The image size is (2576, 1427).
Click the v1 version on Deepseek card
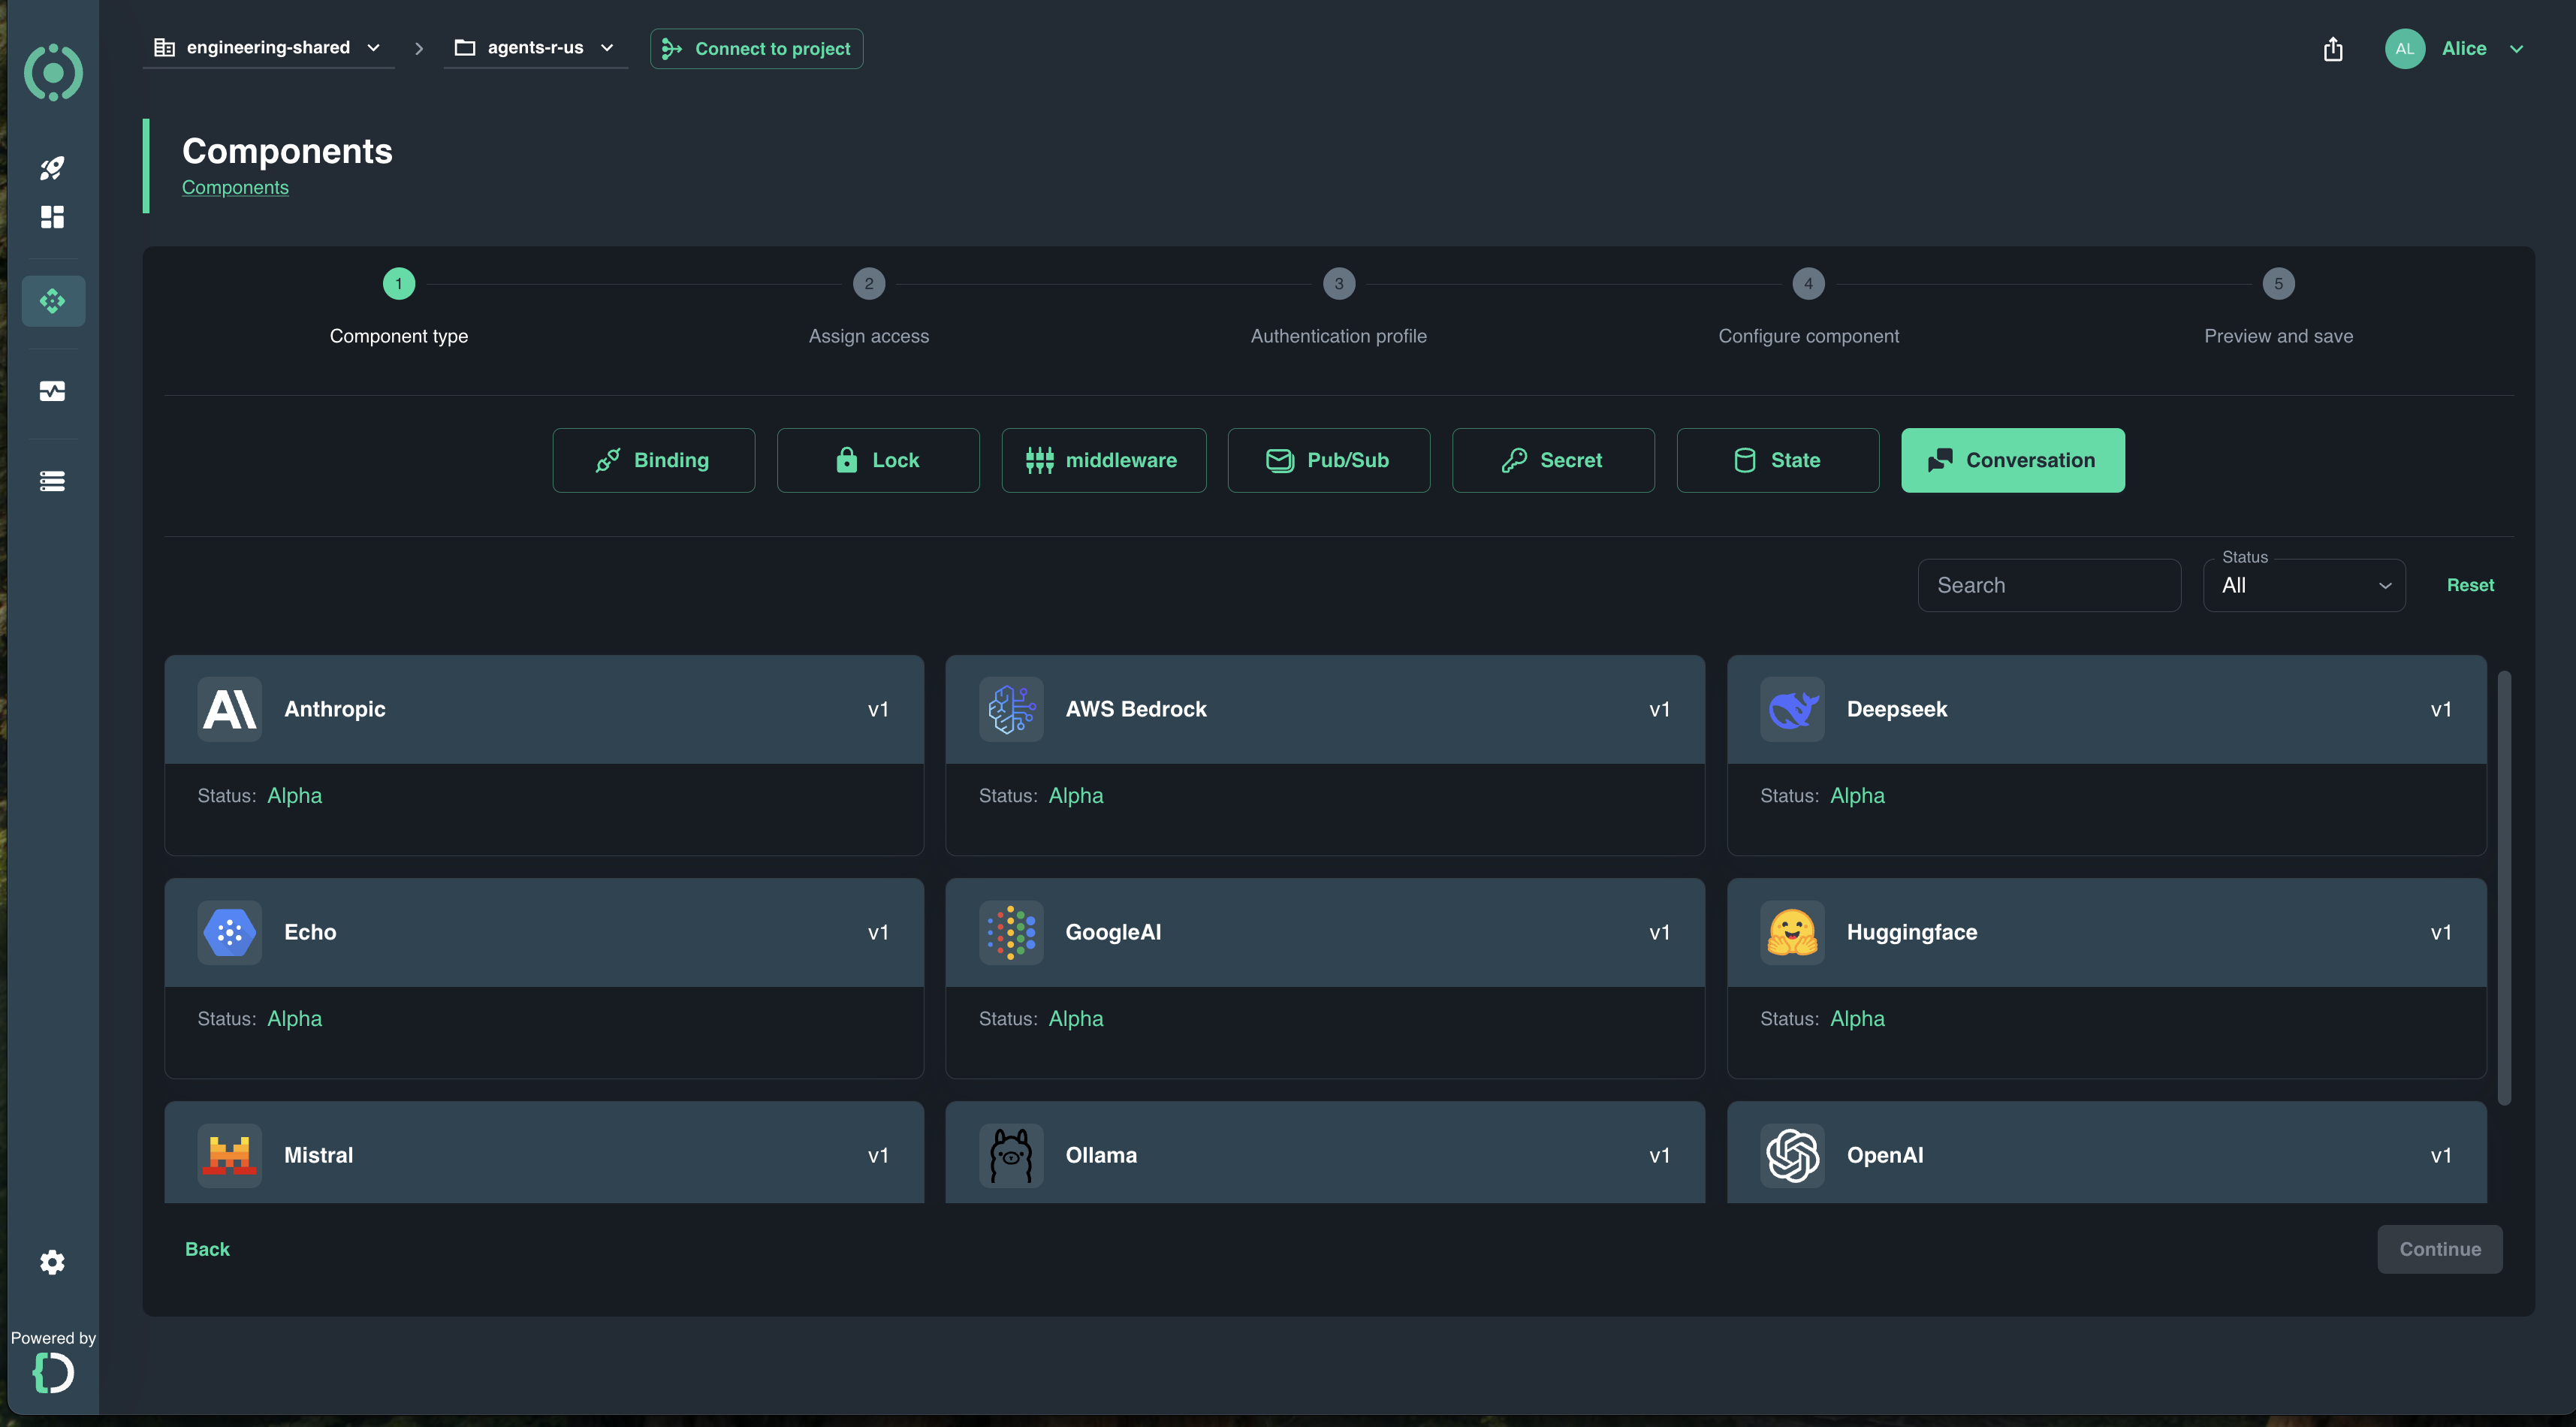coord(2440,709)
